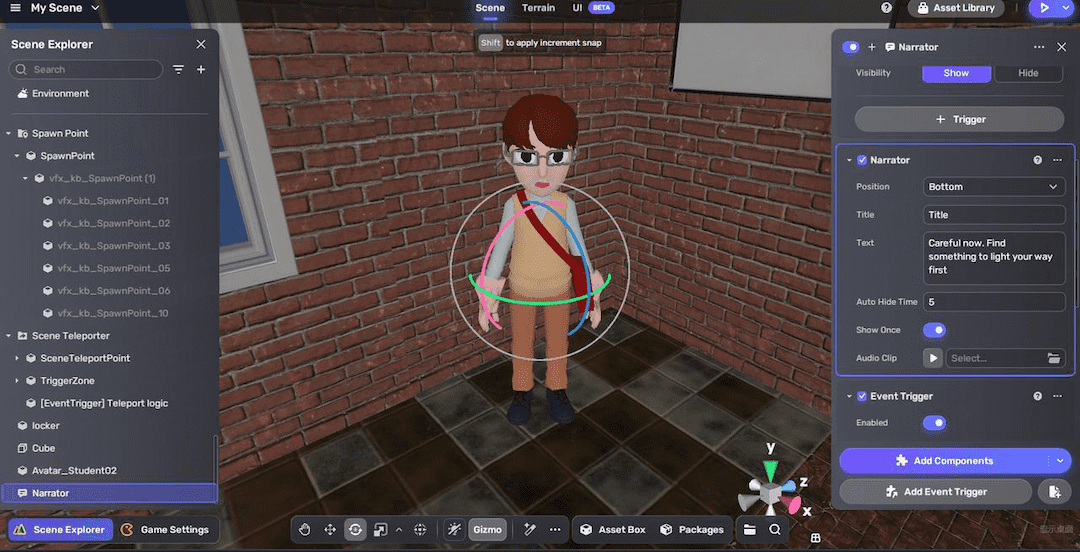Toggle the Show Once switch
Screen dimensions: 1080x552
[934, 330]
